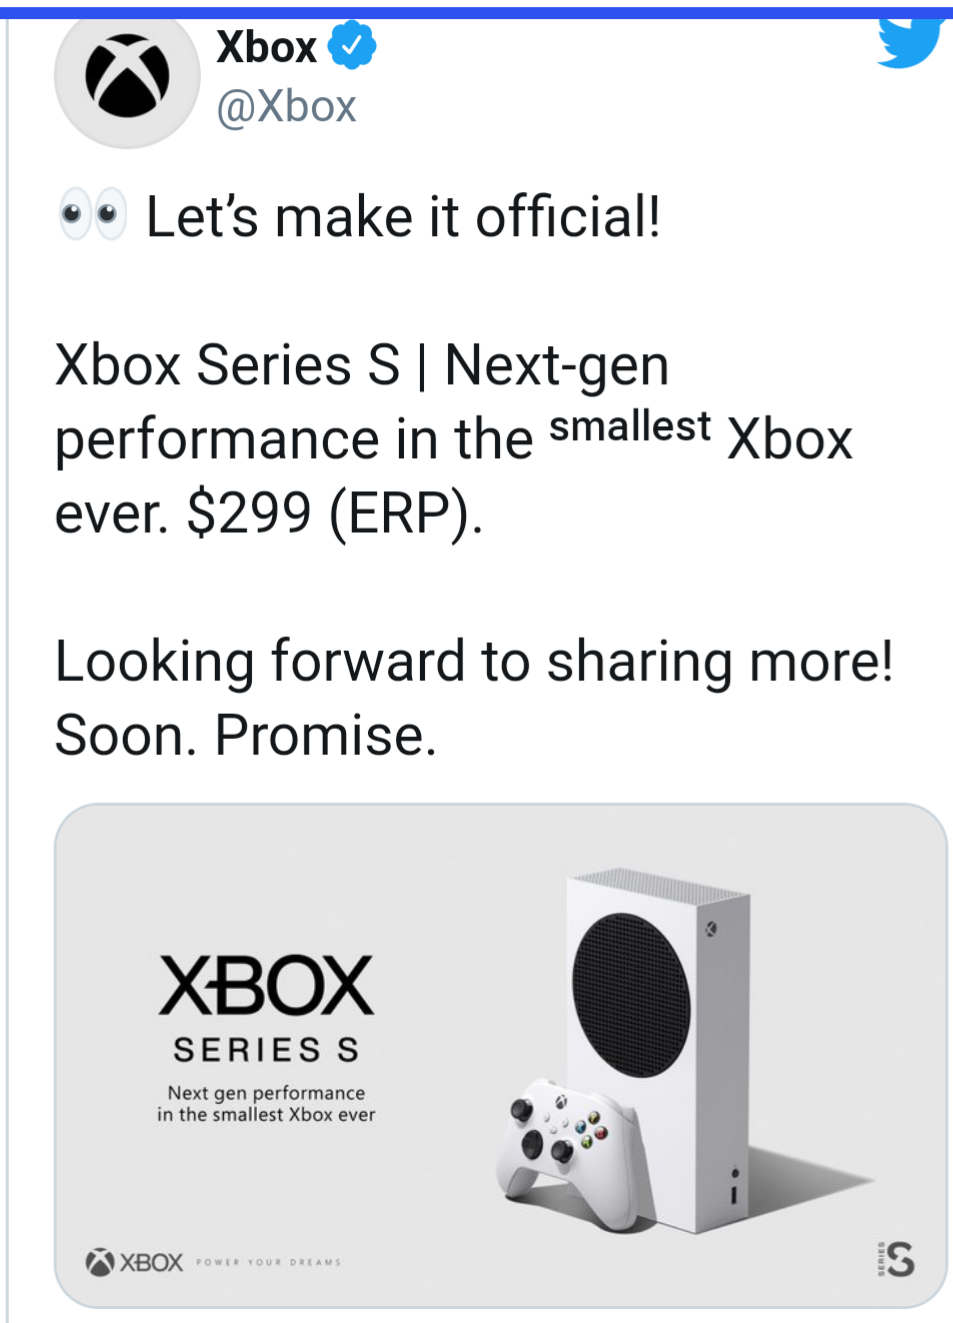Click the '$299 (ERP)' price text

click(334, 514)
